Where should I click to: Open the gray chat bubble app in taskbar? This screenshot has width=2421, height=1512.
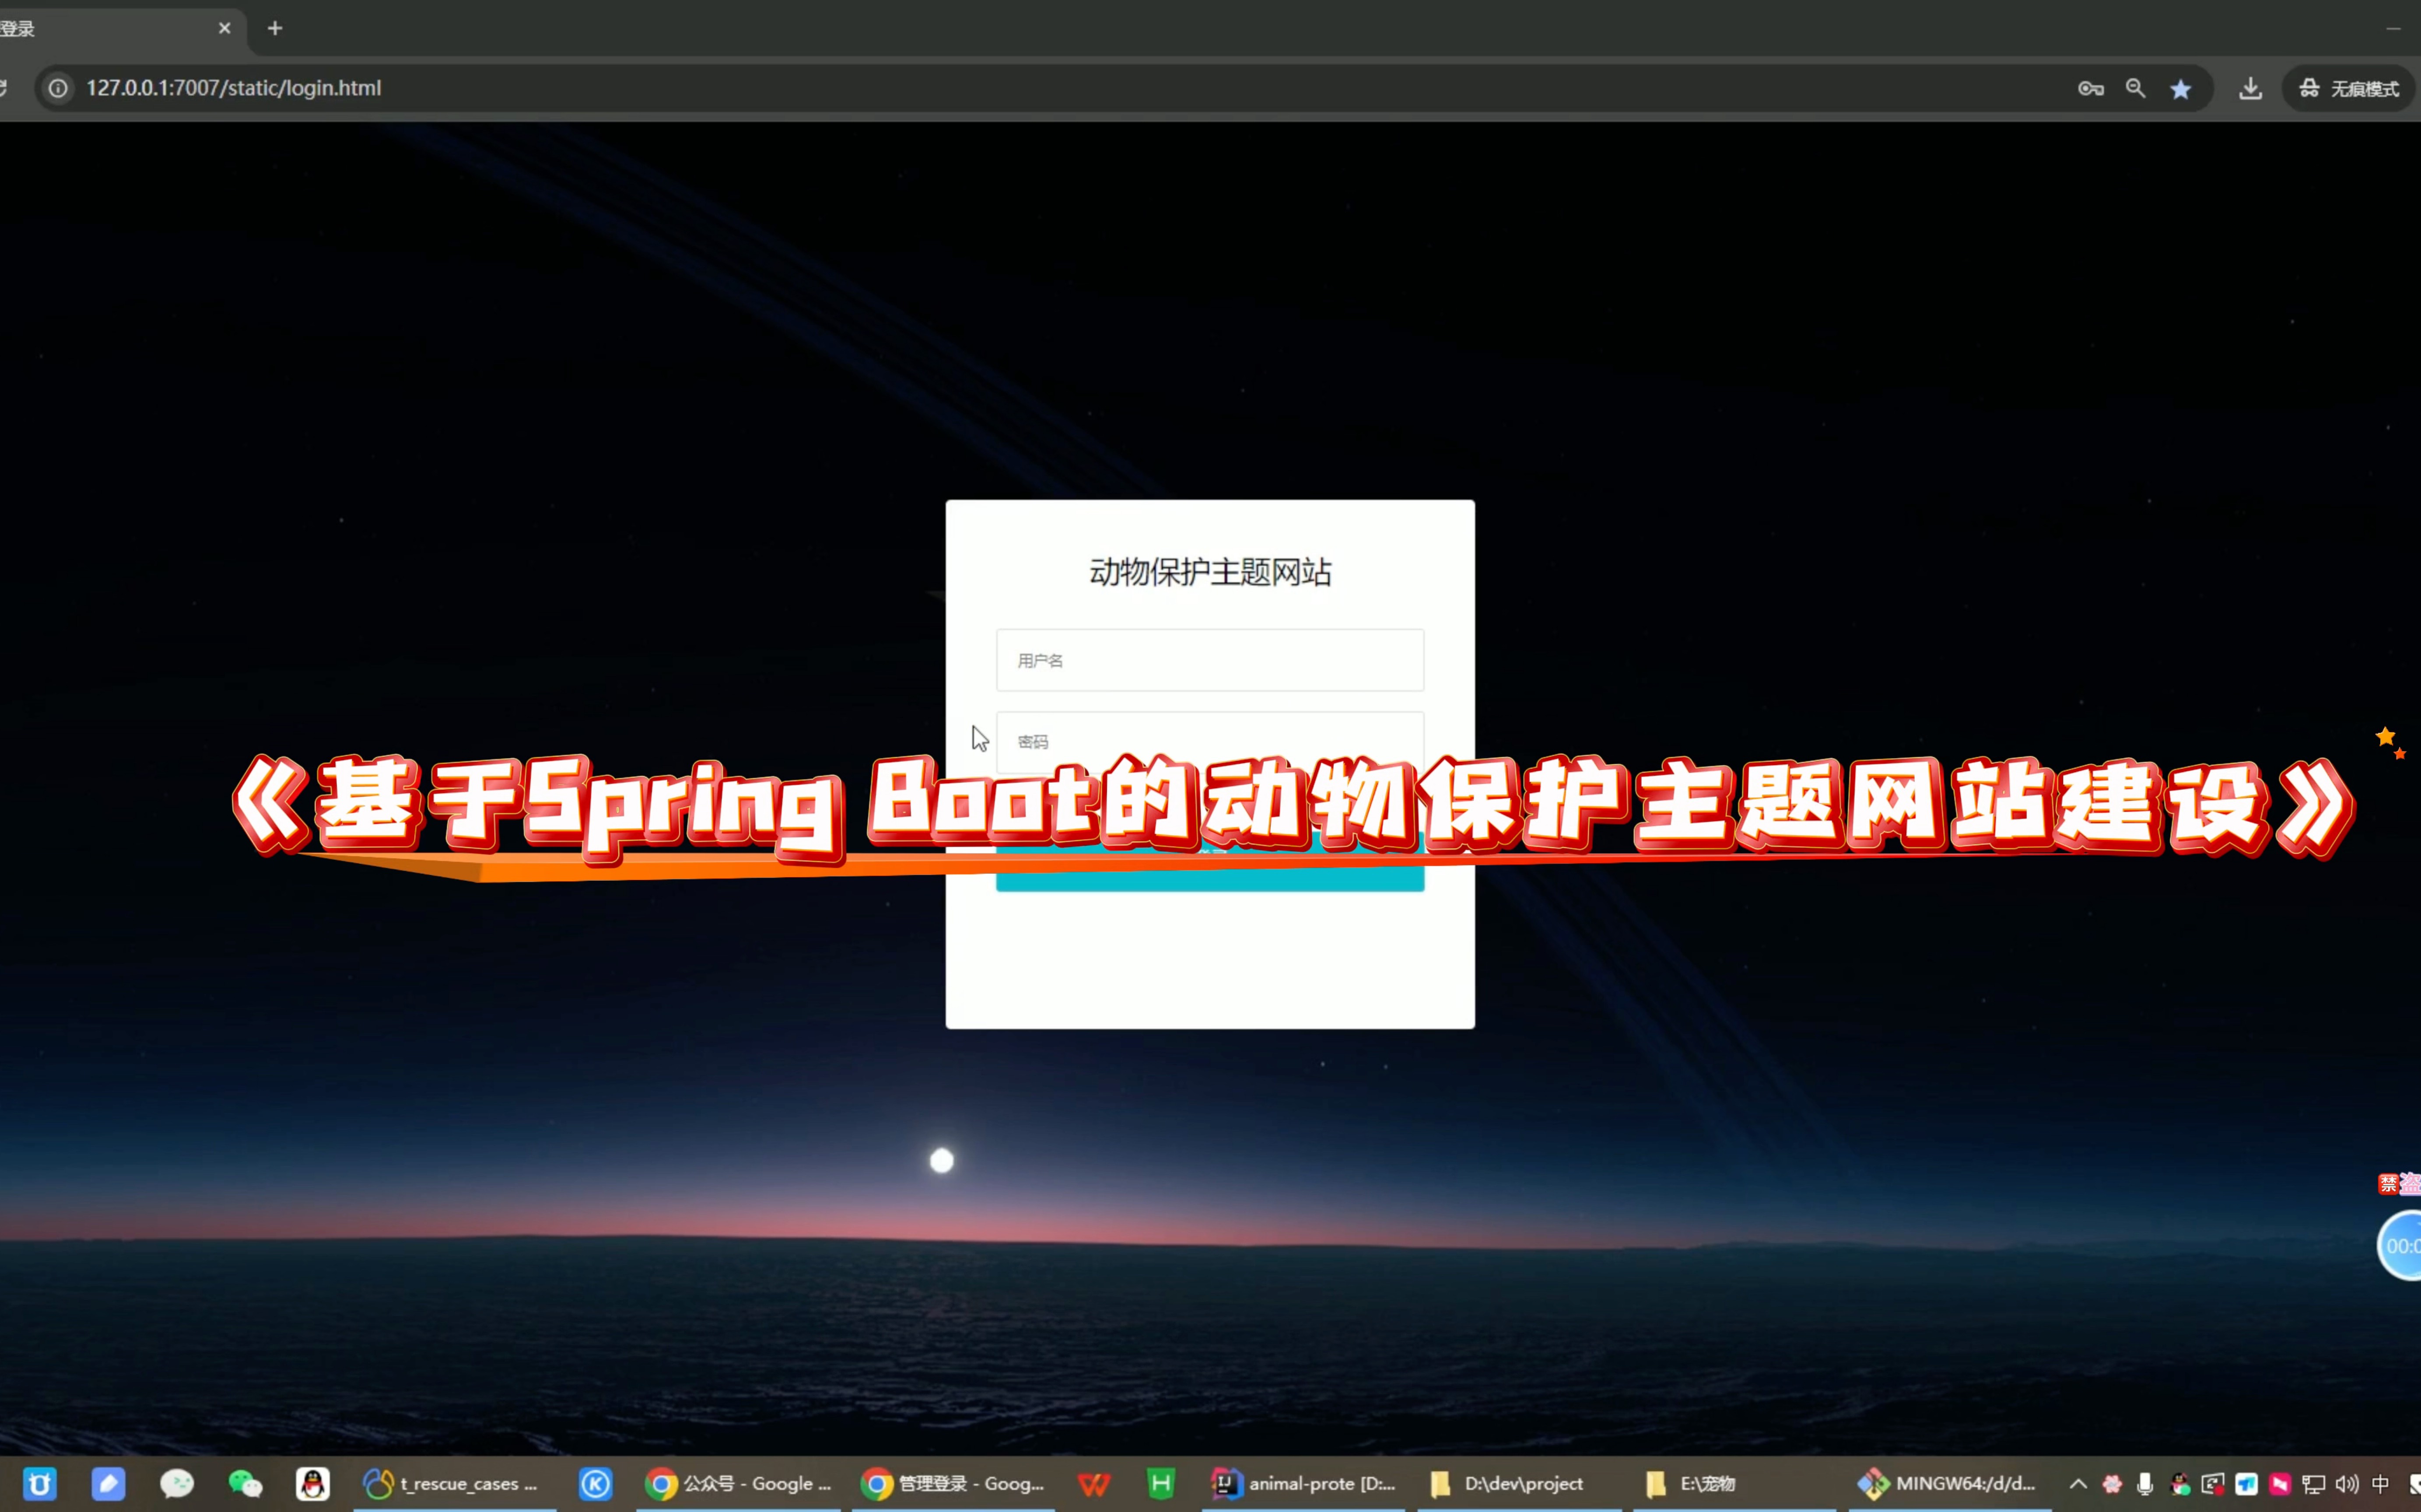point(177,1484)
